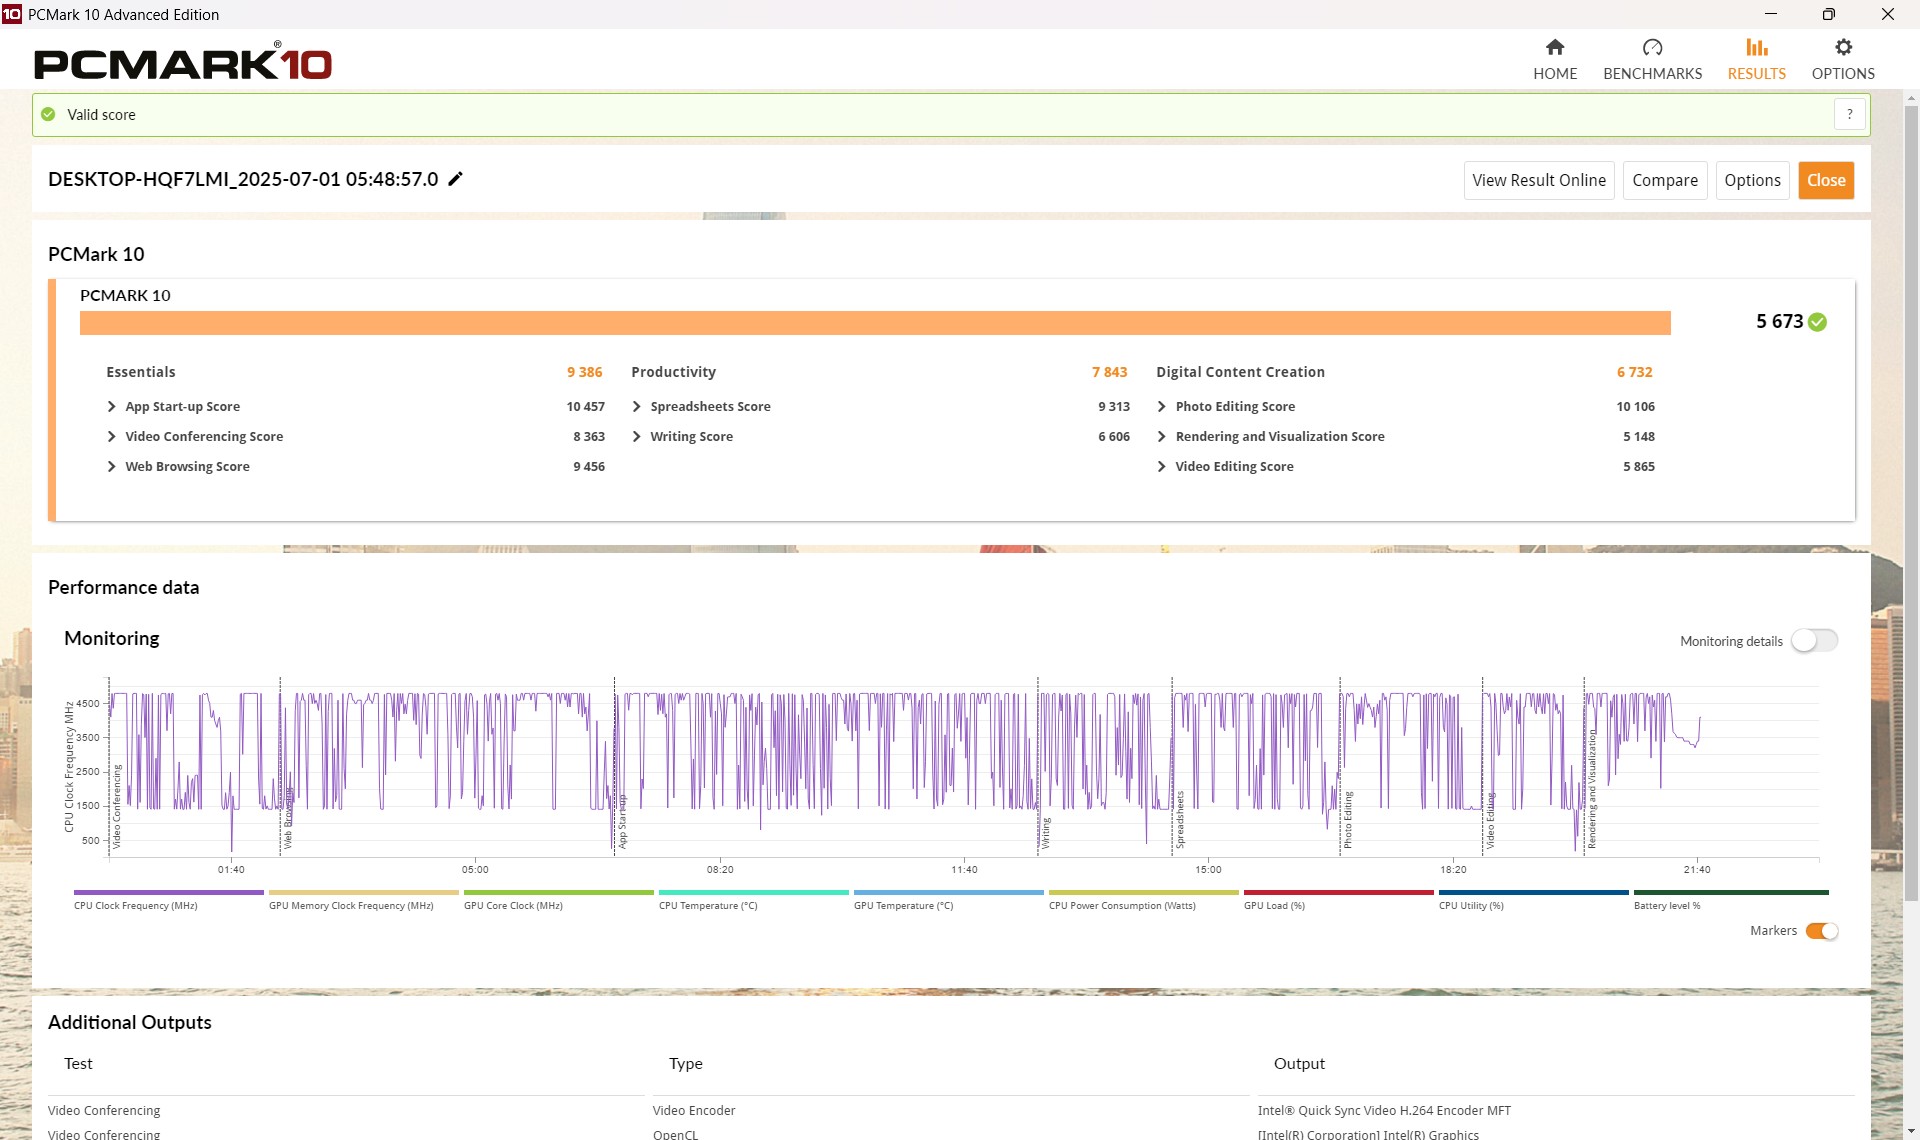Expand App Start-up Score
The image size is (1920, 1140).
(x=111, y=407)
